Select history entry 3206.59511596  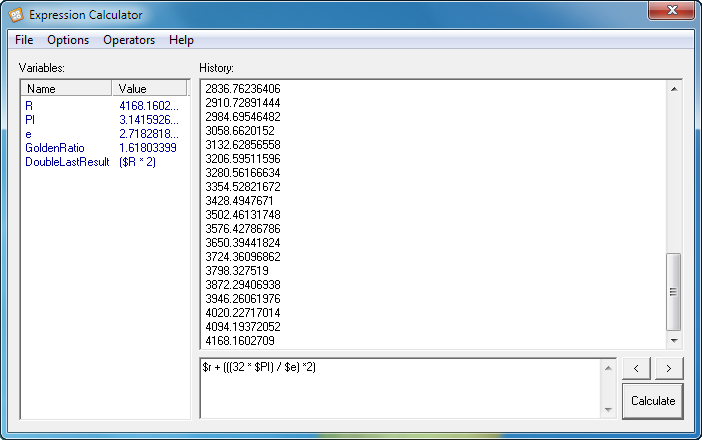pyautogui.click(x=243, y=158)
